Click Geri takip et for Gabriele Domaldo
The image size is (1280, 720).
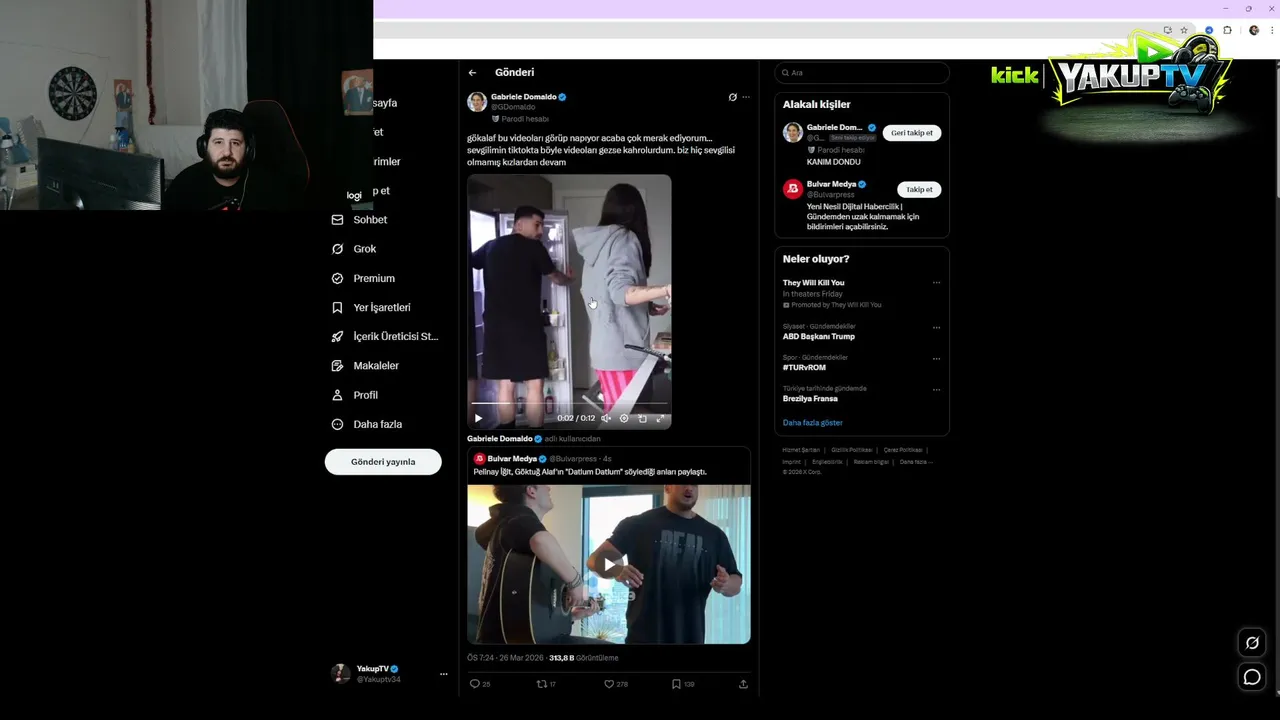coord(912,133)
